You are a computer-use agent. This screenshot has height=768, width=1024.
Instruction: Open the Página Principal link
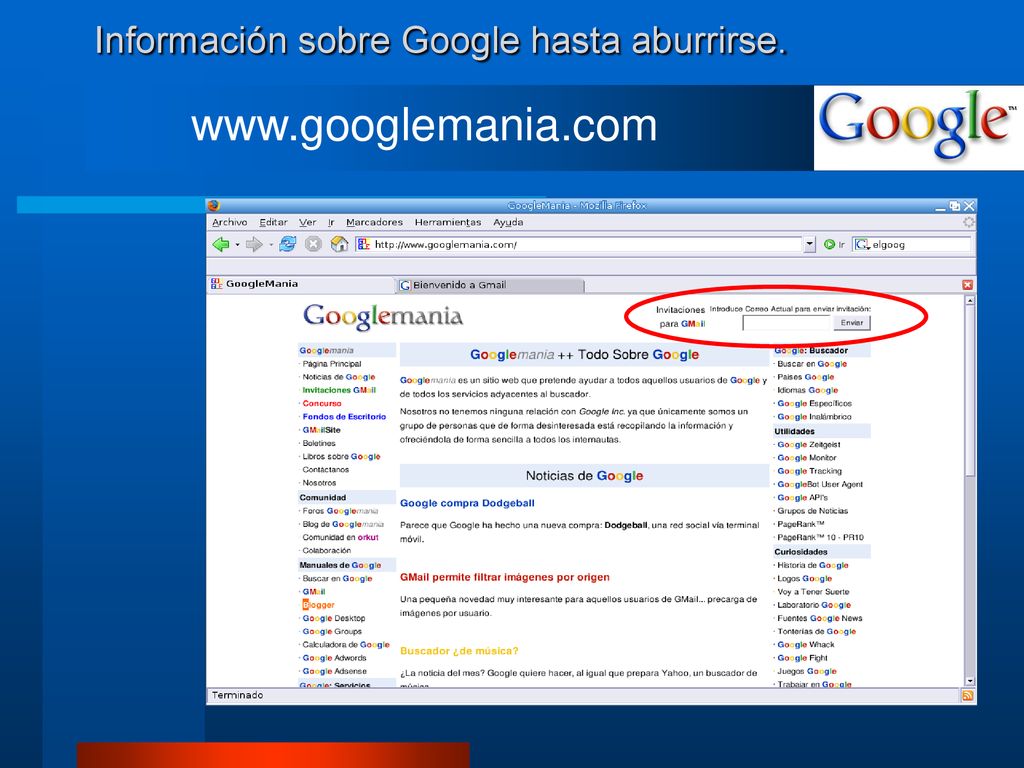[x=332, y=364]
